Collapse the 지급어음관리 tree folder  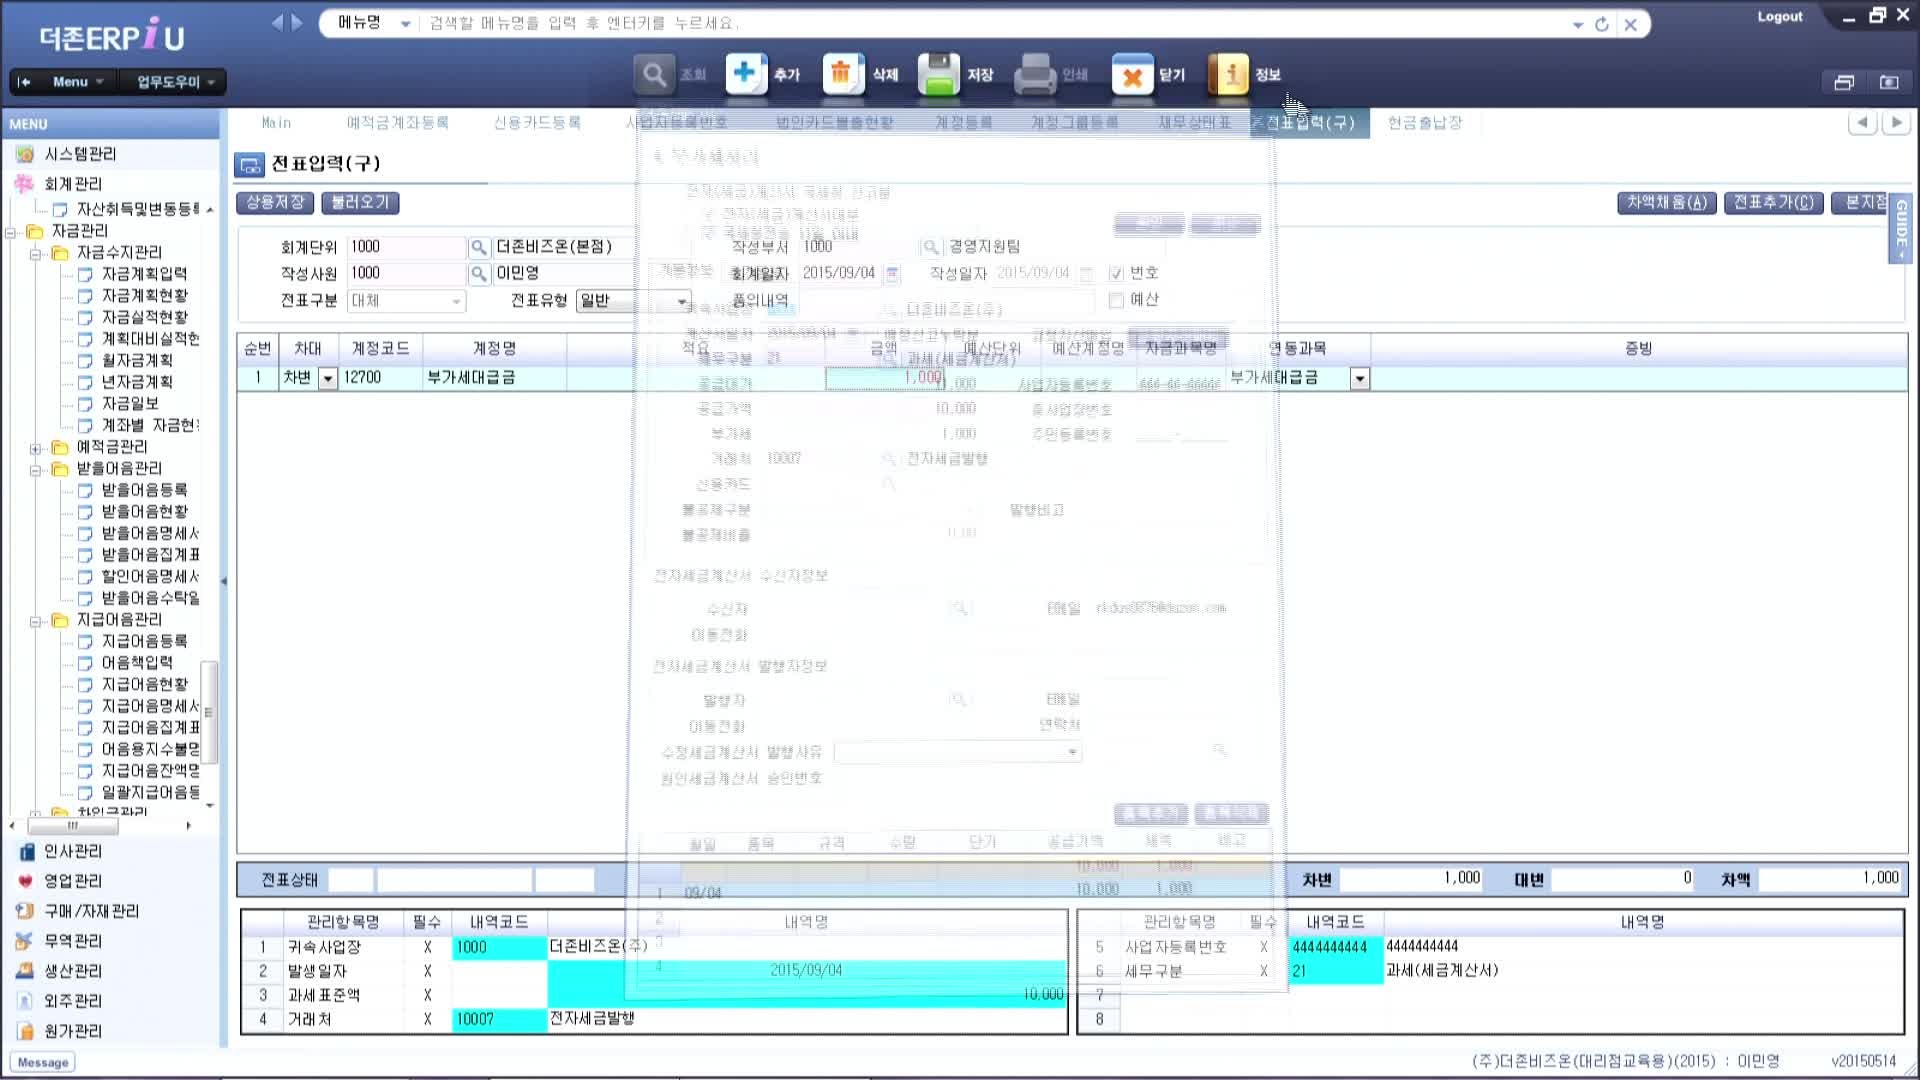36,621
